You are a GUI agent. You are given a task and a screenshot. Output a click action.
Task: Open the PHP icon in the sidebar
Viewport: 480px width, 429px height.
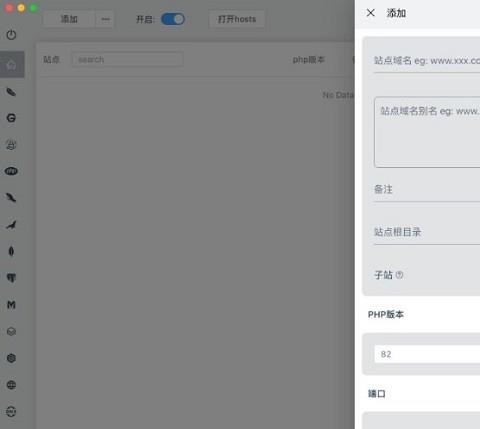point(11,171)
